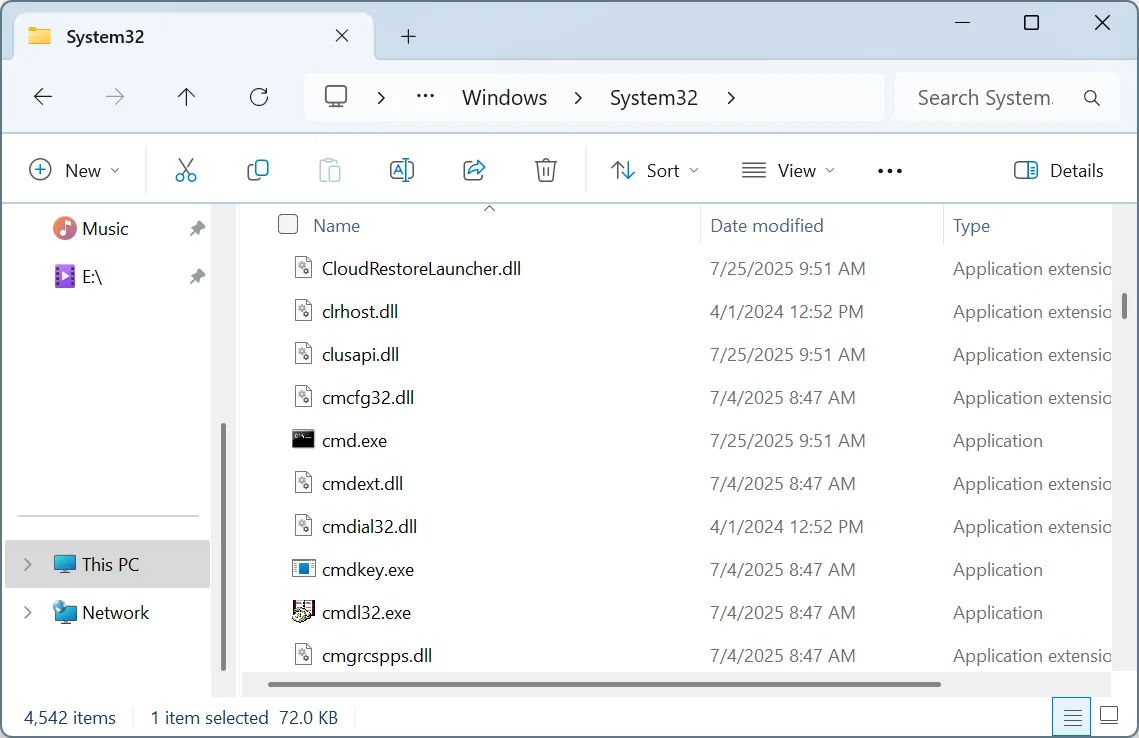The image size is (1139, 738).
Task: Click the file list vertical scrollbar thumb
Action: [1124, 306]
